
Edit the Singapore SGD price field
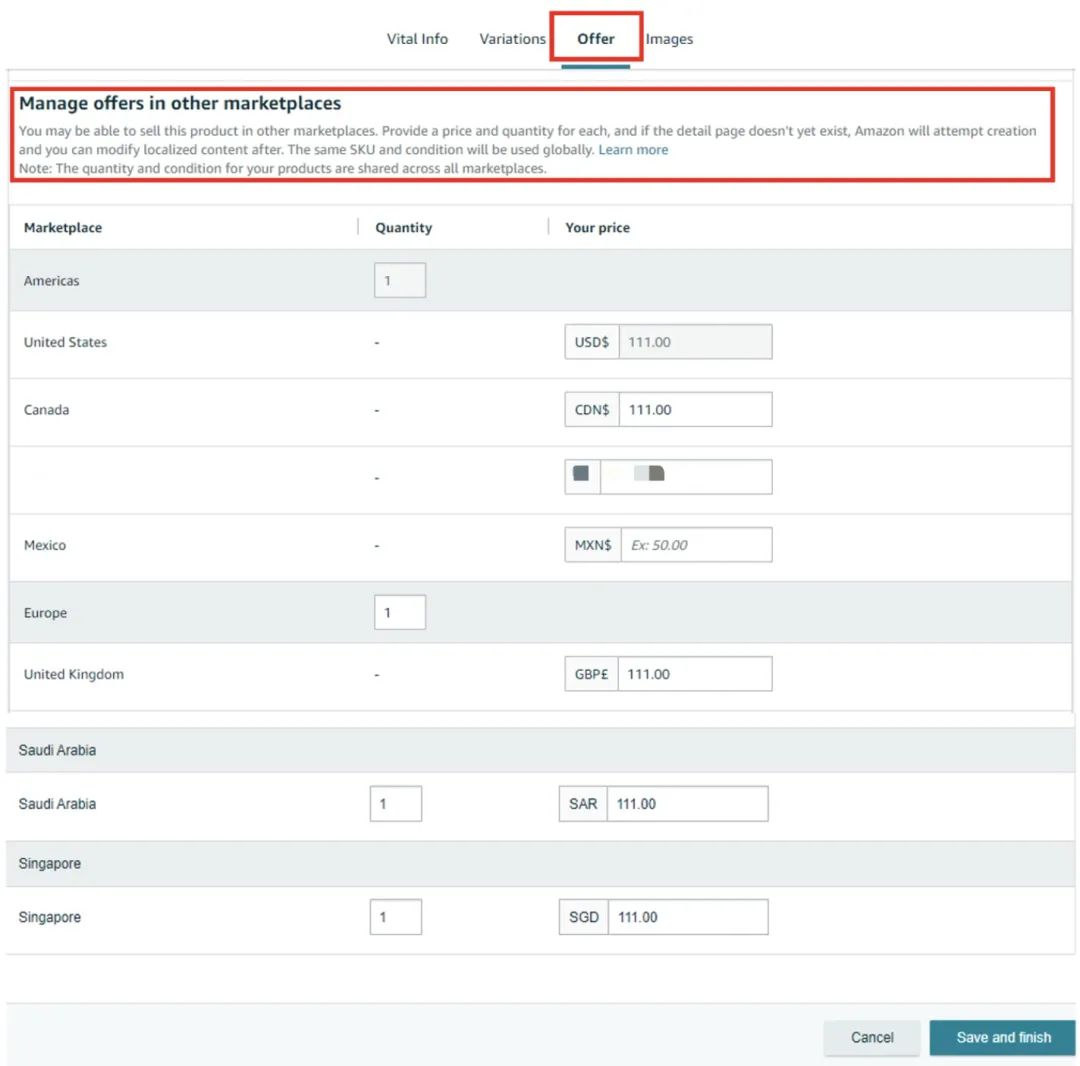click(686, 917)
